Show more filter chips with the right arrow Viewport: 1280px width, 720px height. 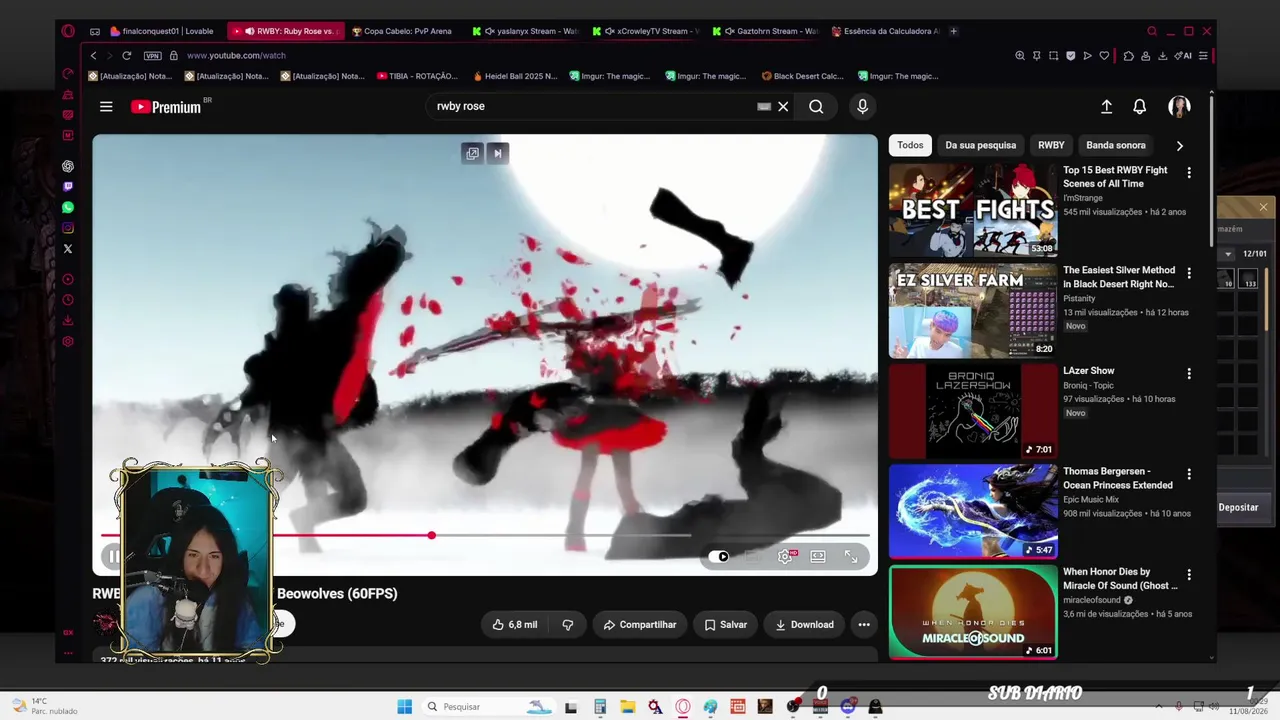click(x=1180, y=146)
